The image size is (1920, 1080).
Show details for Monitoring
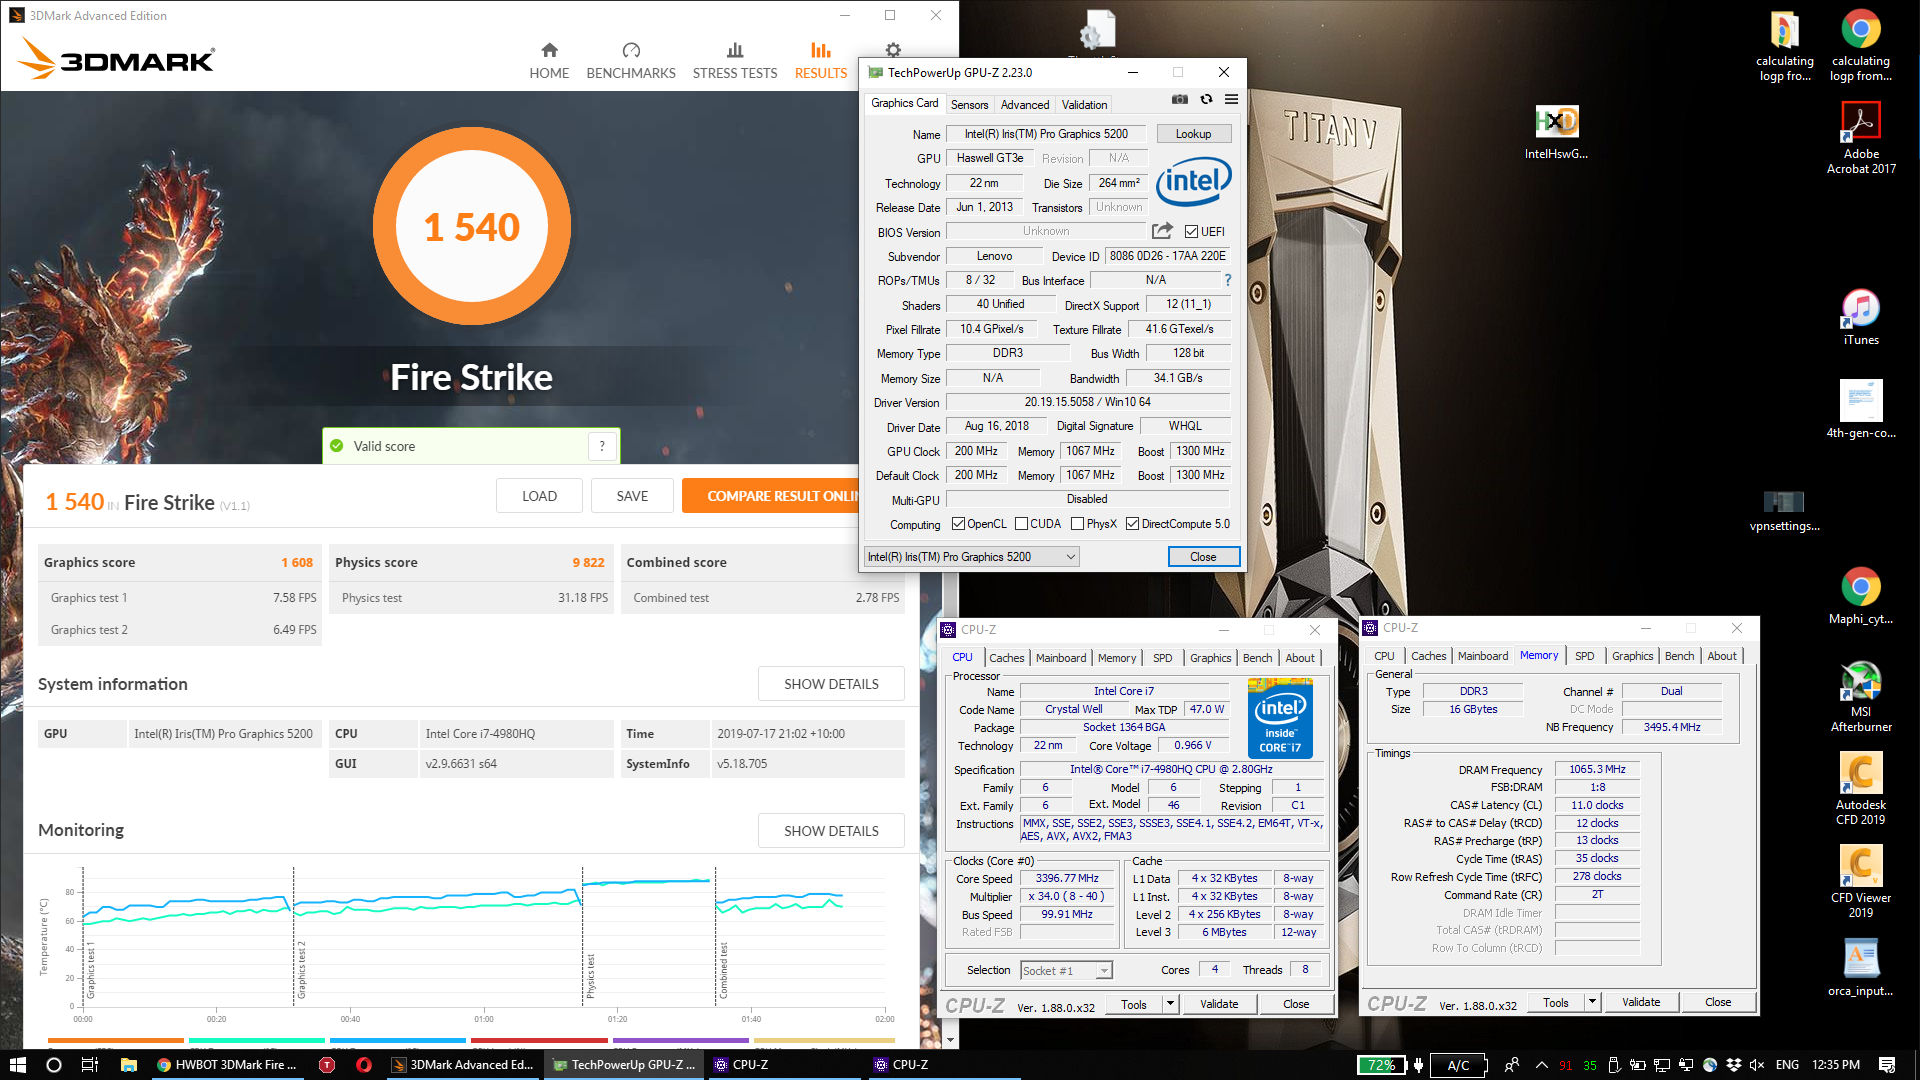point(831,831)
